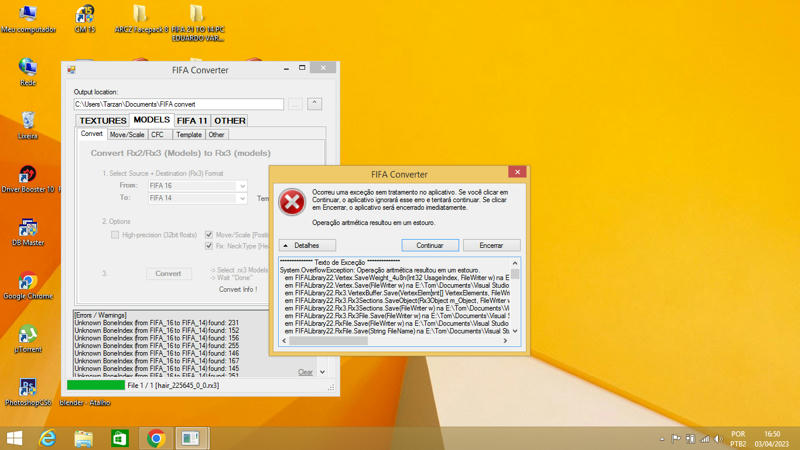
Task: Select System.OverflowException line in details
Action: [x=380, y=270]
